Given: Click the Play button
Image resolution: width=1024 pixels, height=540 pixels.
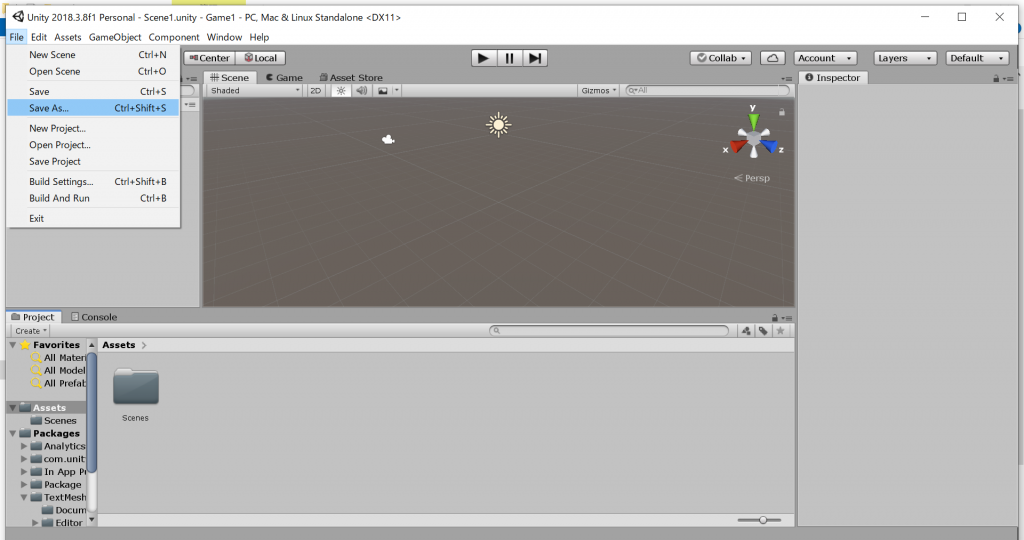Looking at the screenshot, I should click(x=484, y=58).
